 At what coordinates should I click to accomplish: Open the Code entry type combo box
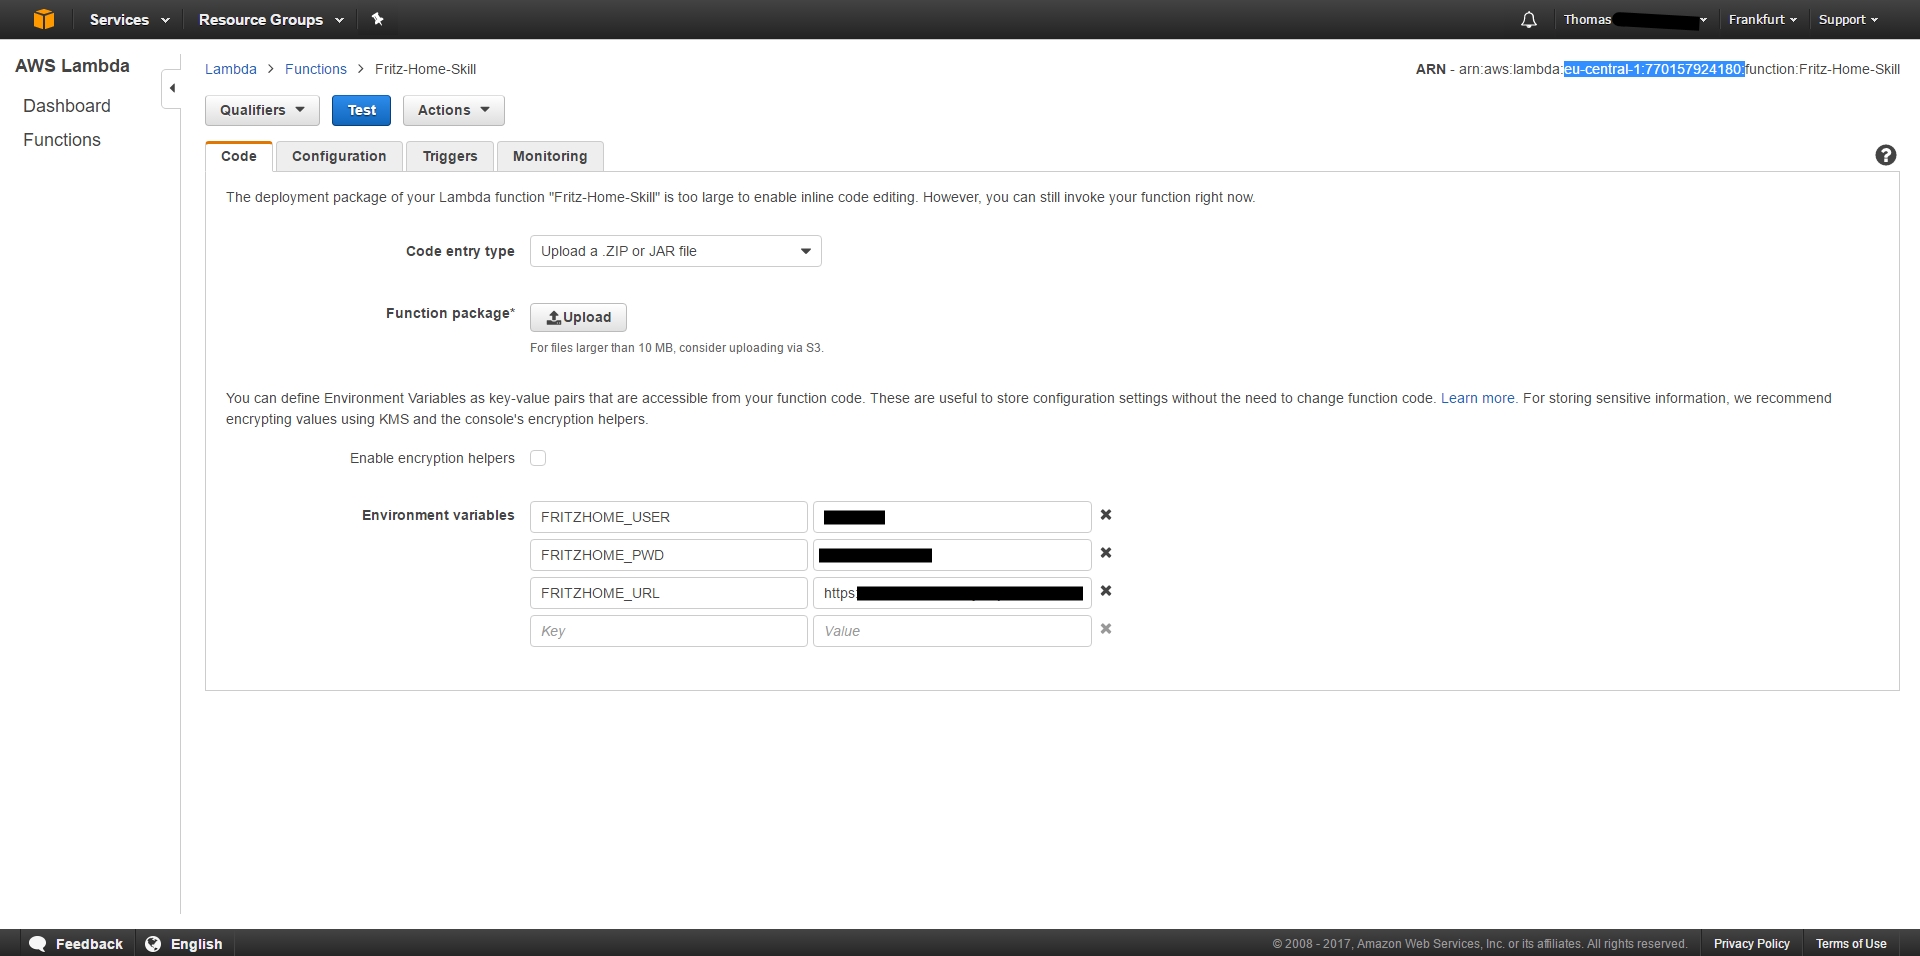676,251
